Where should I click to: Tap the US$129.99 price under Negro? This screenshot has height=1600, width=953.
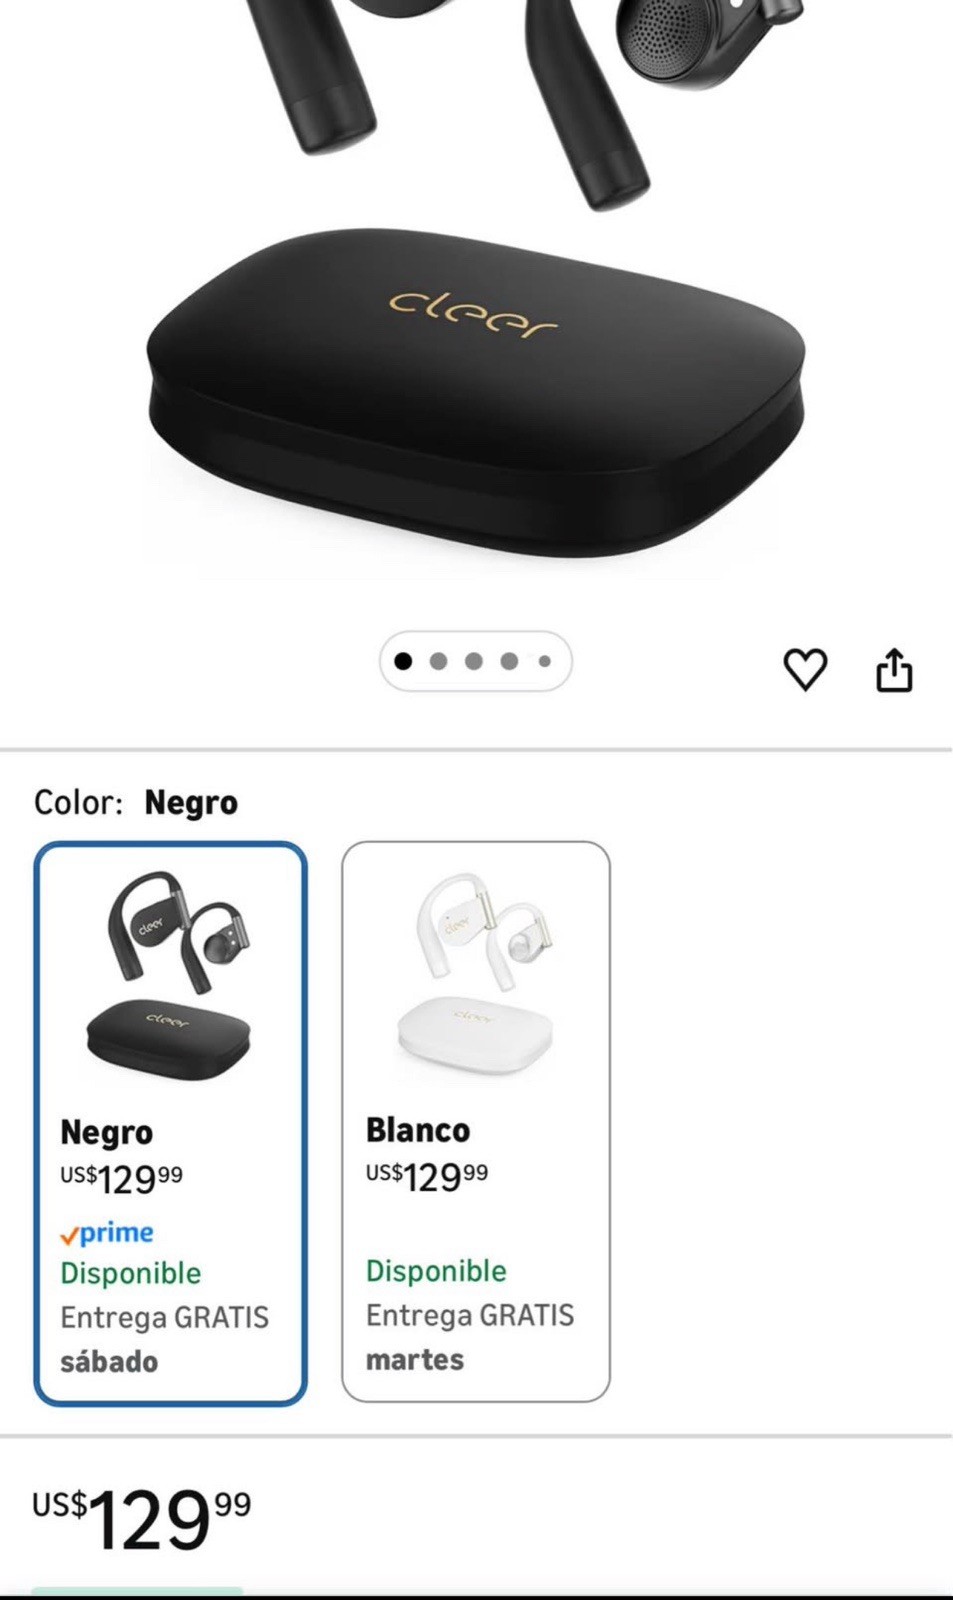pyautogui.click(x=121, y=1179)
